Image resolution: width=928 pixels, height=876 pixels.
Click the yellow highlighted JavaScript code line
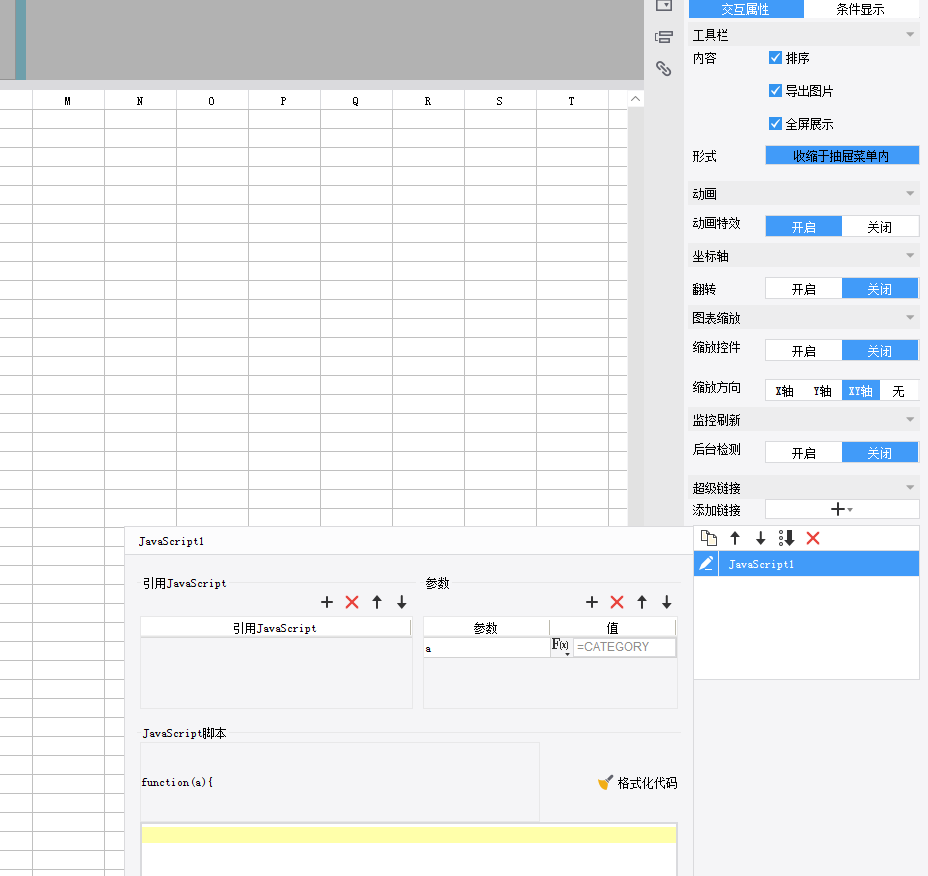click(408, 834)
